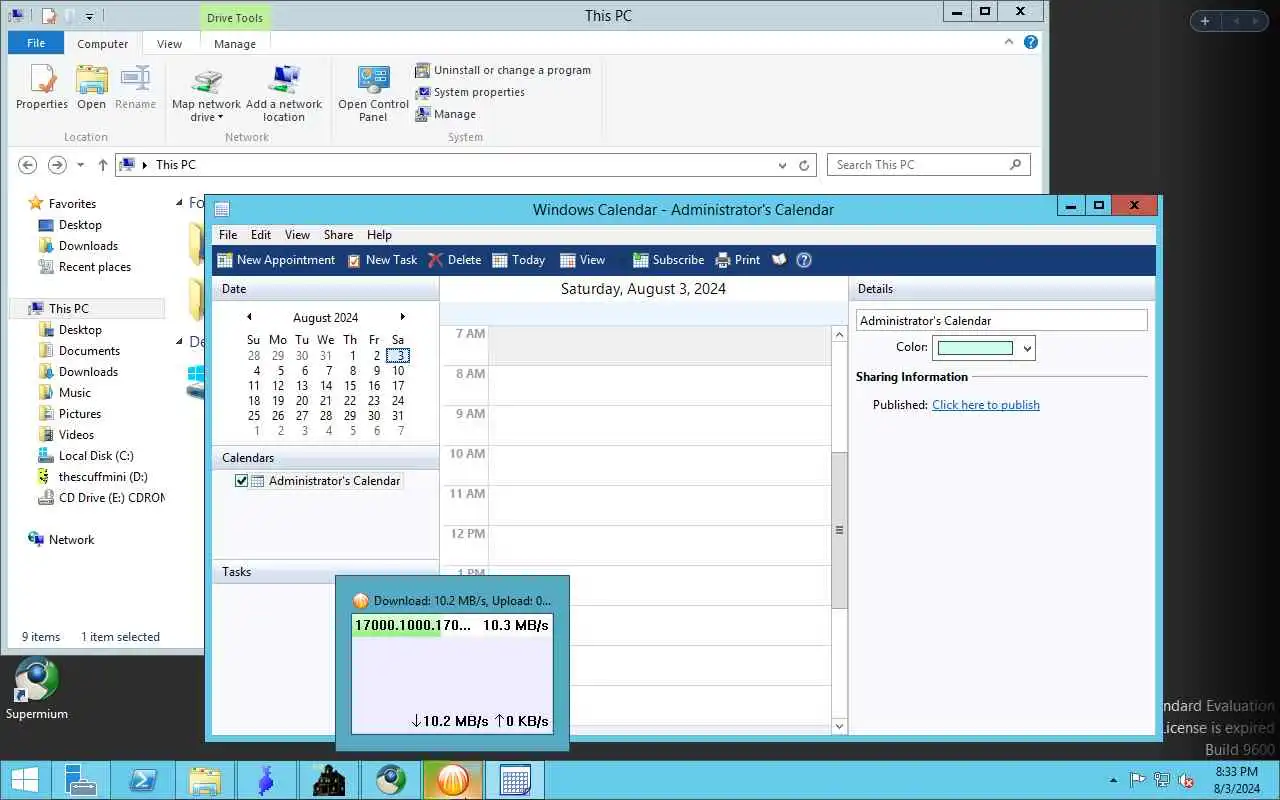Viewport: 1280px width, 800px height.
Task: Select Local Disk (C:) in navigation pane
Action: tap(96, 456)
